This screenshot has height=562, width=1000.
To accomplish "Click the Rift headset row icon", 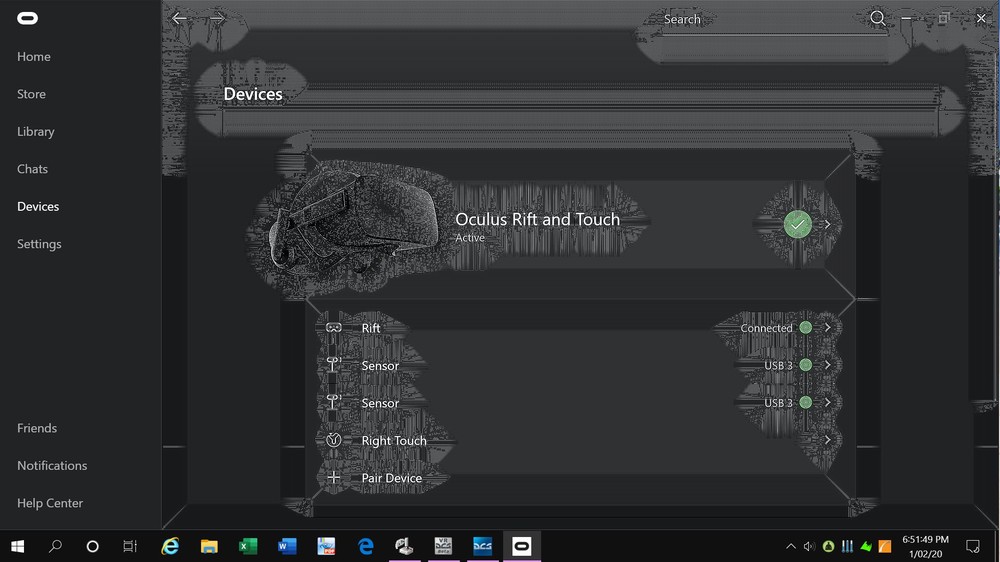I will (334, 328).
